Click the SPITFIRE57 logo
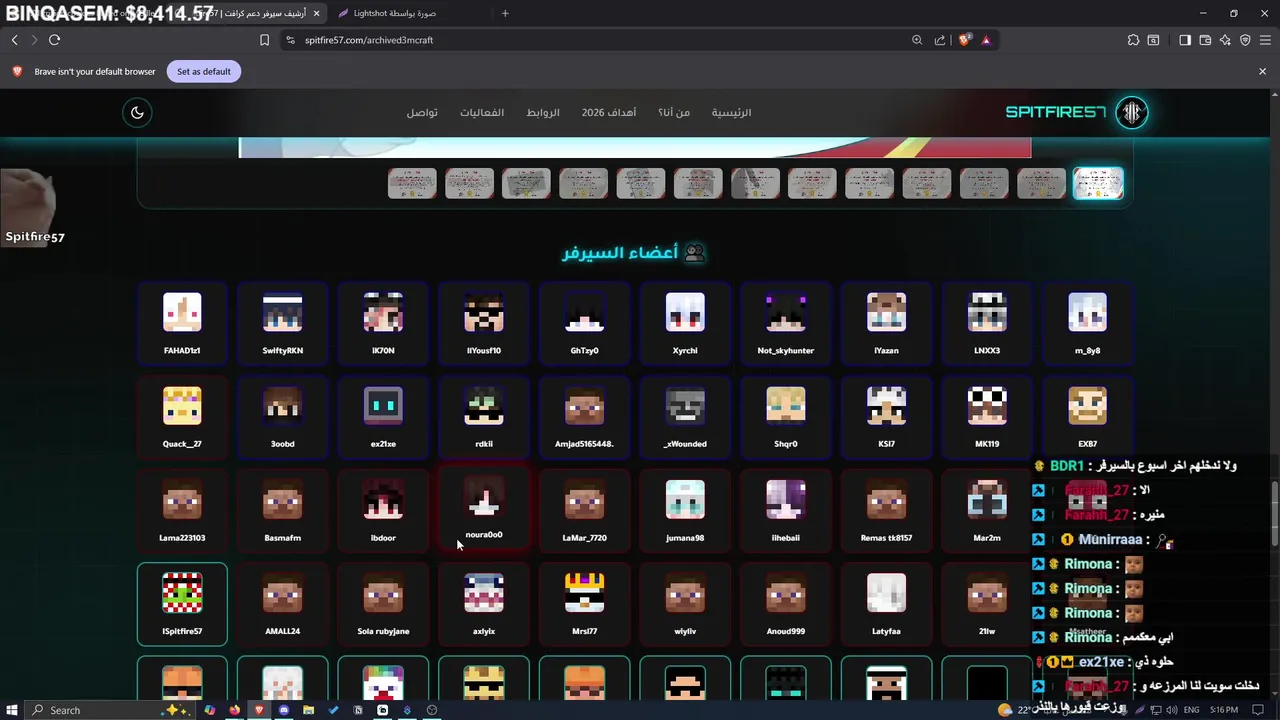Viewport: 1280px width, 720px height. pyautogui.click(x=1076, y=112)
